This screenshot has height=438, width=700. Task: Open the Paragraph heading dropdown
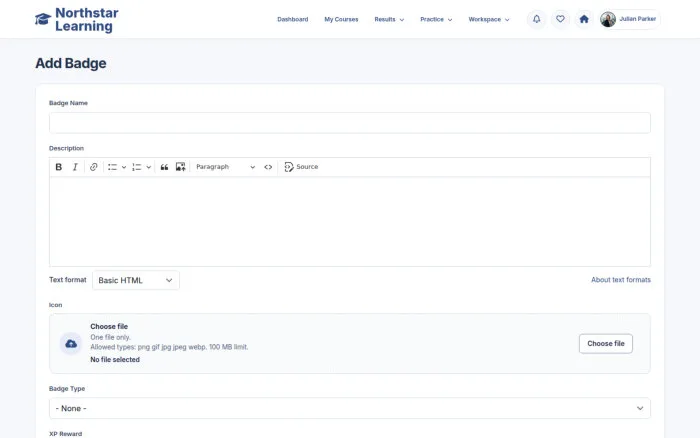[225, 167]
